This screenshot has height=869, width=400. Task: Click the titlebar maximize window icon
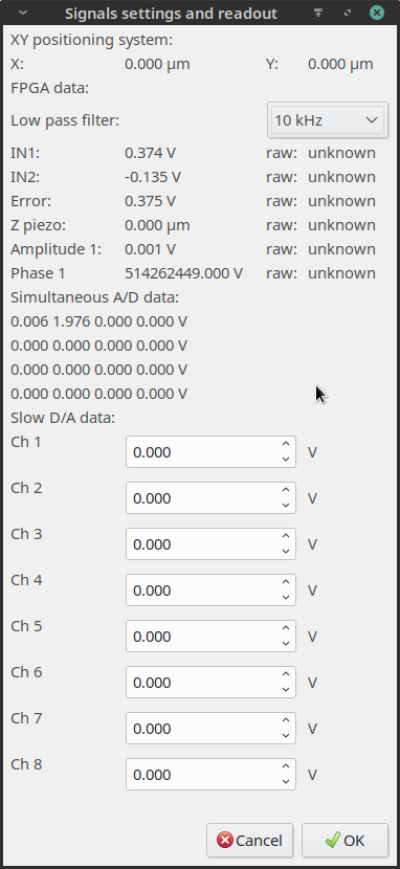[x=347, y=13]
